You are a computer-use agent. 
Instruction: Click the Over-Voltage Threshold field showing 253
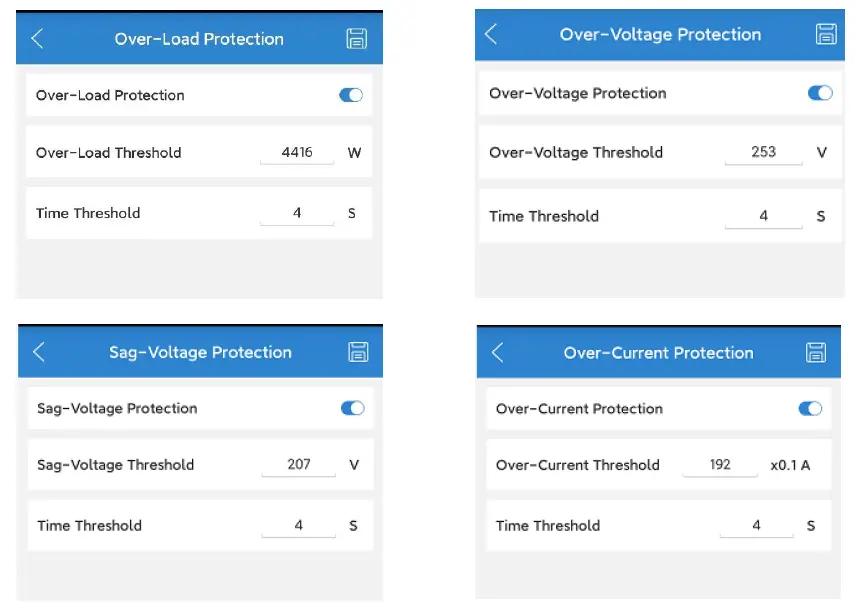(763, 153)
